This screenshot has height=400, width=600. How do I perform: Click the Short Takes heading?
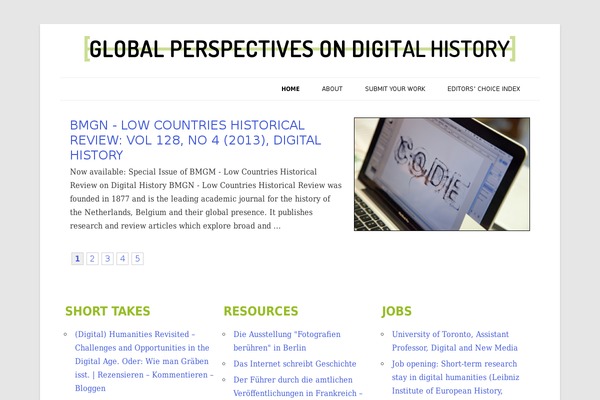(x=108, y=311)
